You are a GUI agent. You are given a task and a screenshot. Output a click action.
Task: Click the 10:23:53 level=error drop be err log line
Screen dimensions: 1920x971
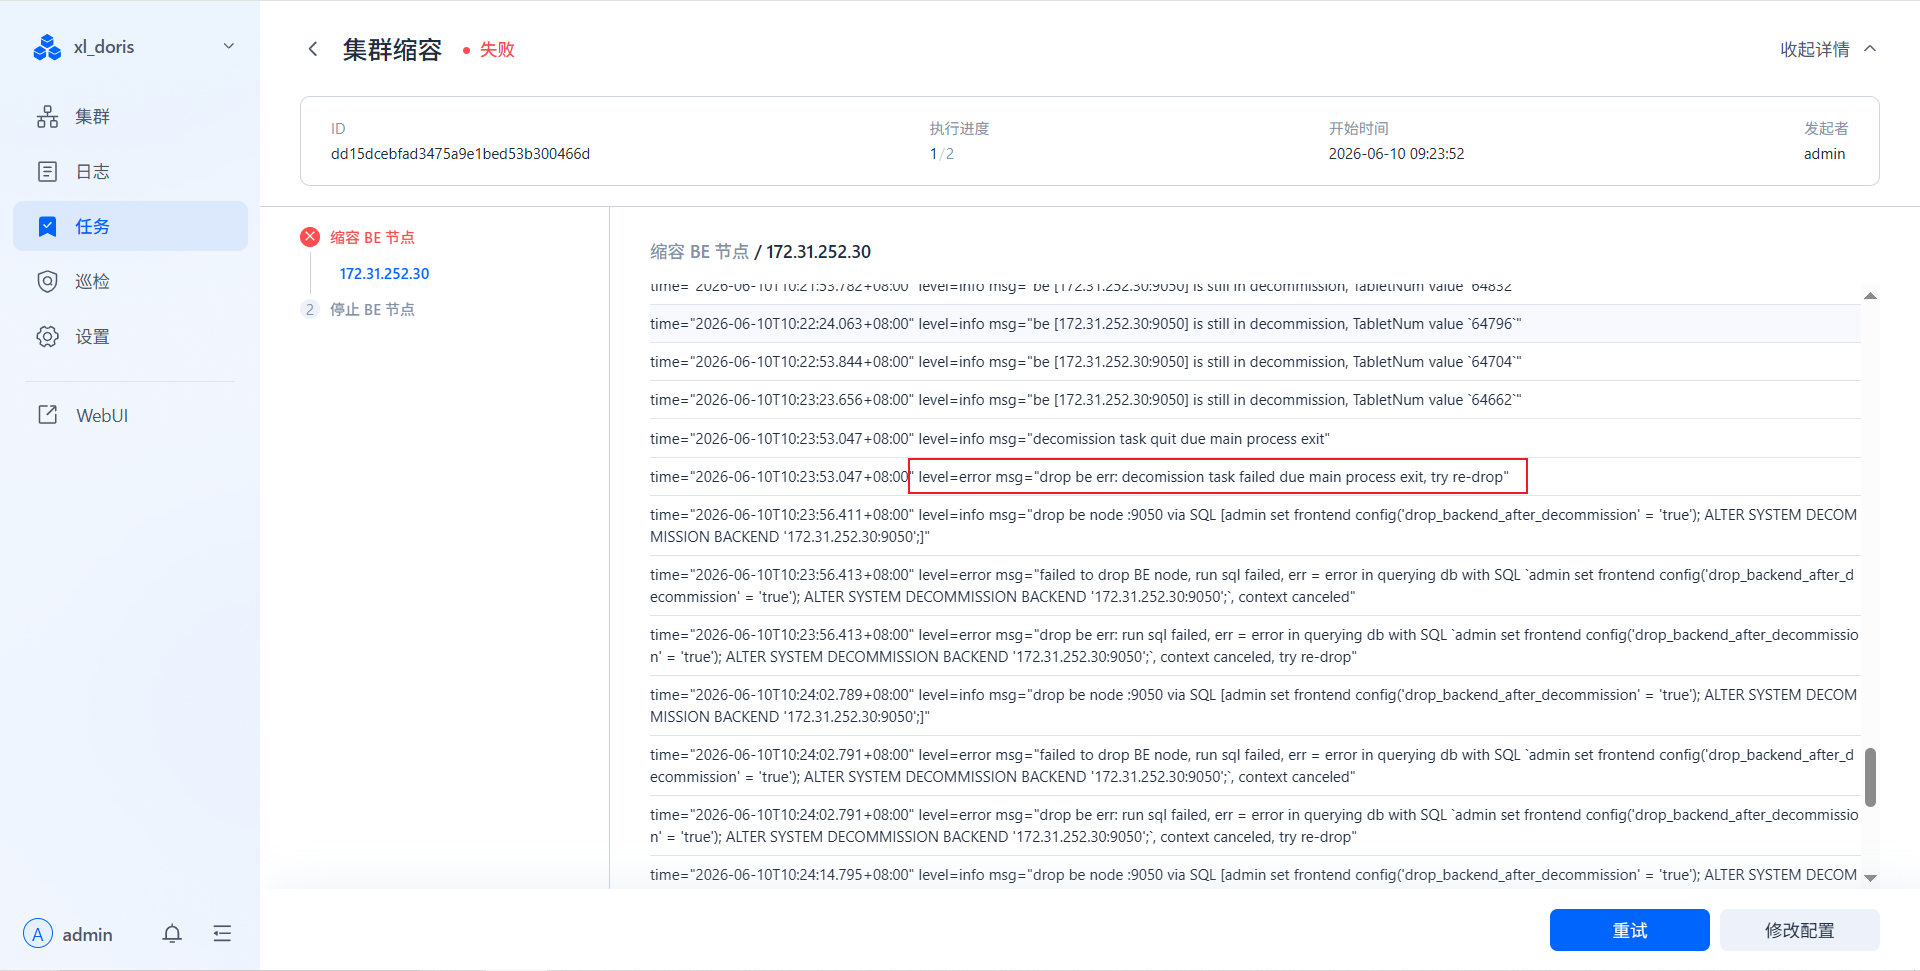[x=1255, y=477]
